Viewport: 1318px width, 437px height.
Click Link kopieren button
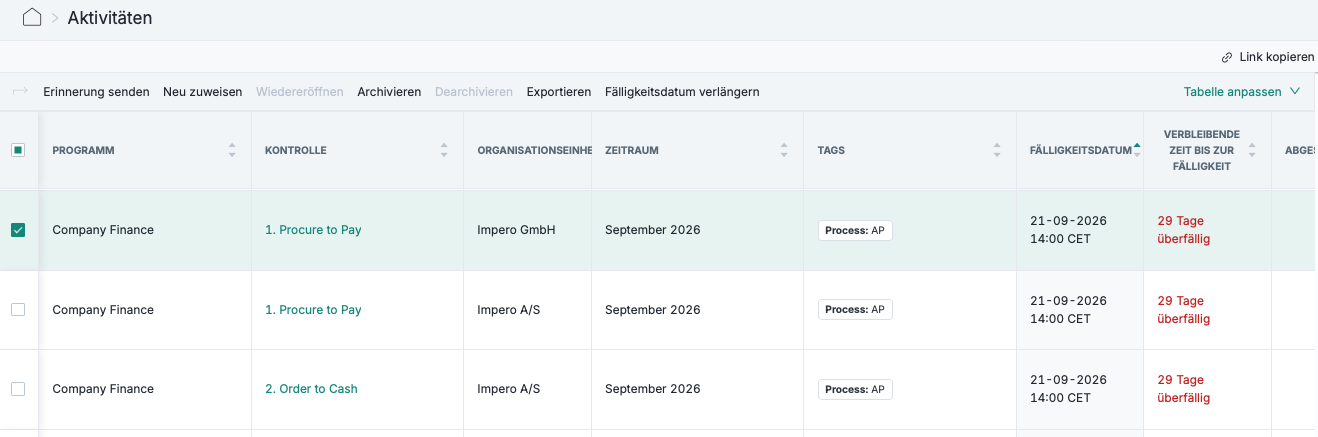click(x=1268, y=57)
